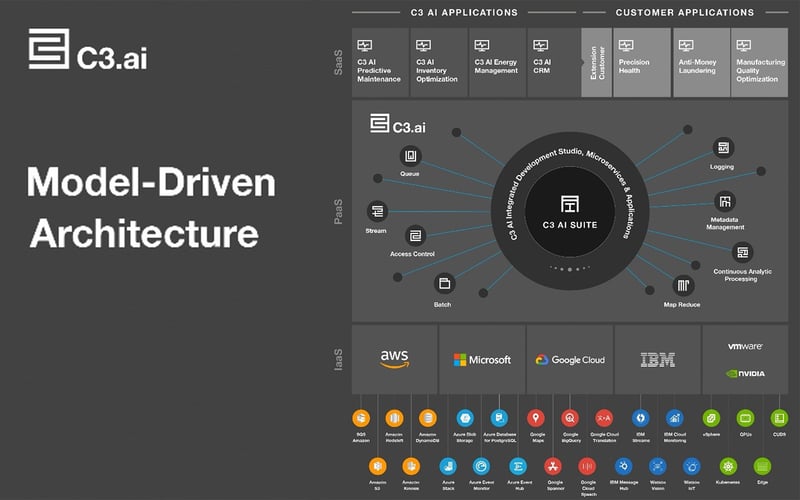Select the Continuous Analytic Processing icon
Image resolution: width=800 pixels, height=500 pixels.
pos(742,252)
